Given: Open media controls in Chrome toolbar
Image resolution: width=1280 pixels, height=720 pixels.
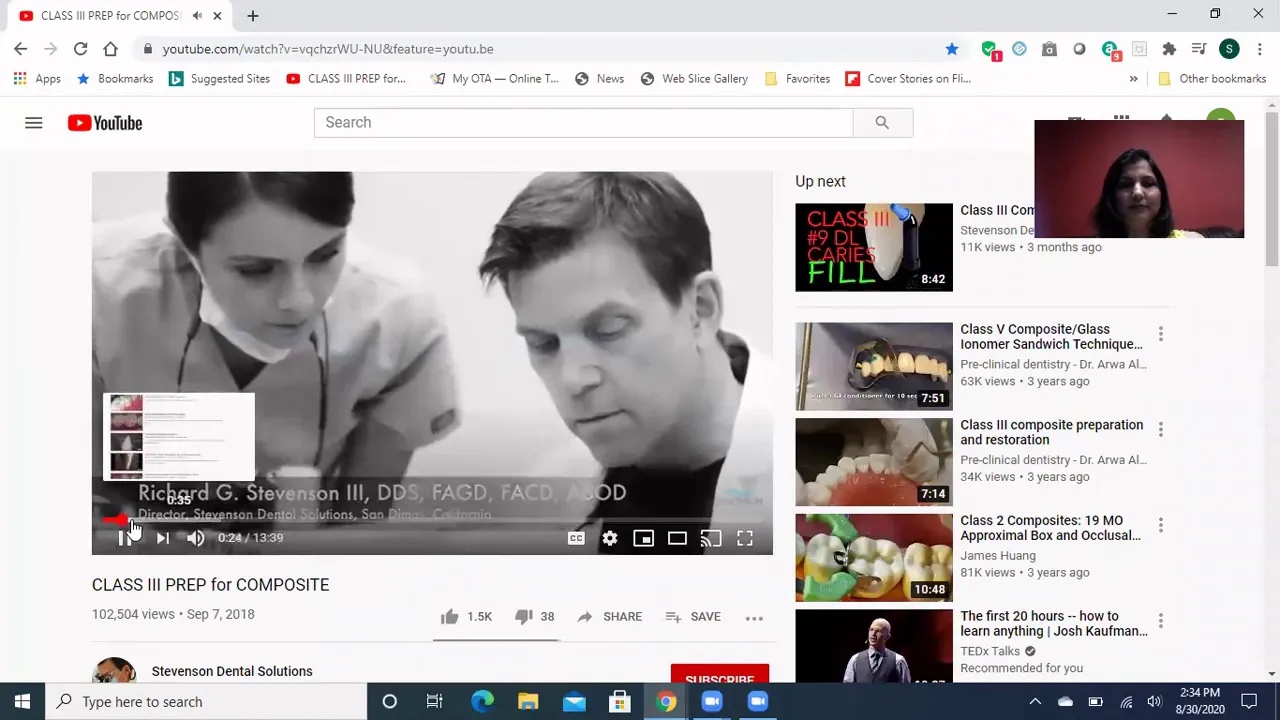Looking at the screenshot, I should (x=1199, y=49).
